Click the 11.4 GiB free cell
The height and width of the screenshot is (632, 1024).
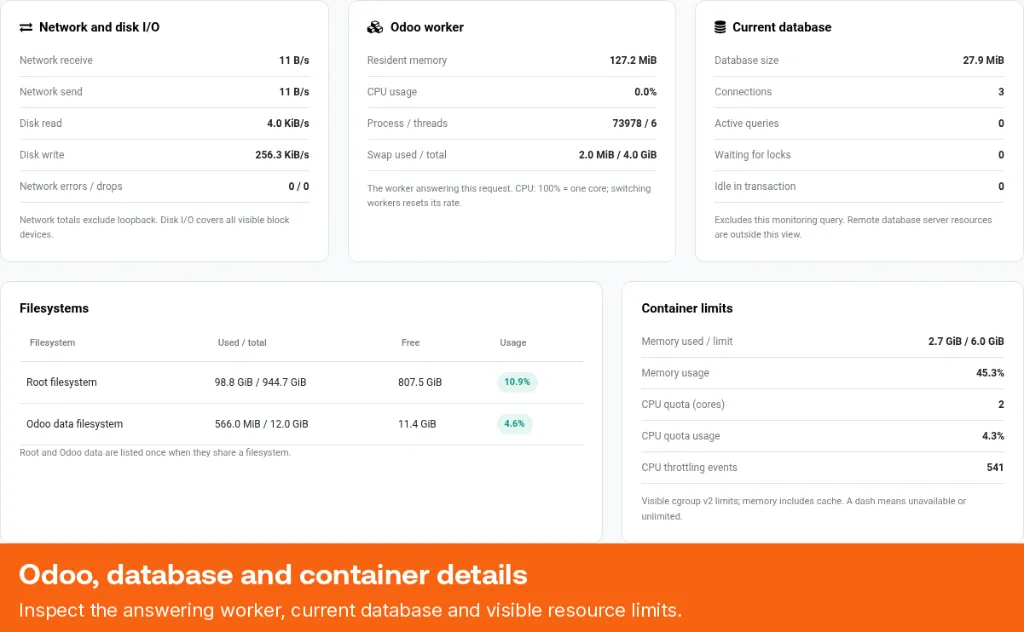pos(417,424)
